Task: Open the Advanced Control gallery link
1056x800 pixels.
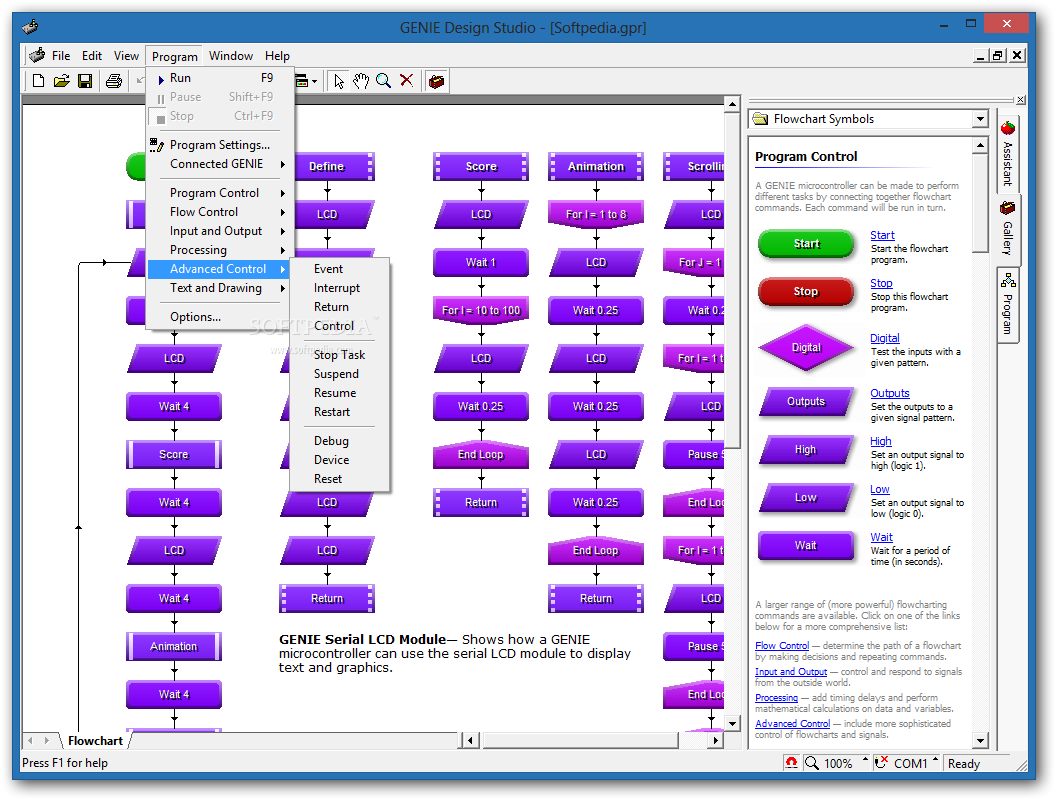Action: coord(792,723)
